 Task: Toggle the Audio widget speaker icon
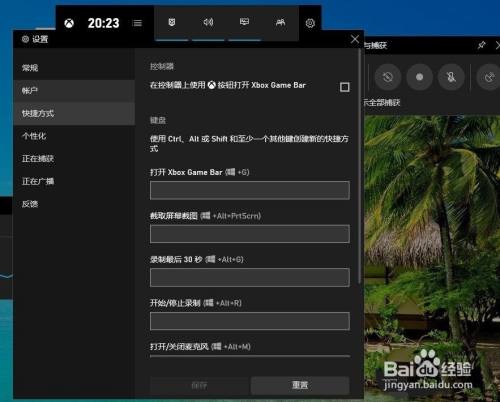pos(208,22)
